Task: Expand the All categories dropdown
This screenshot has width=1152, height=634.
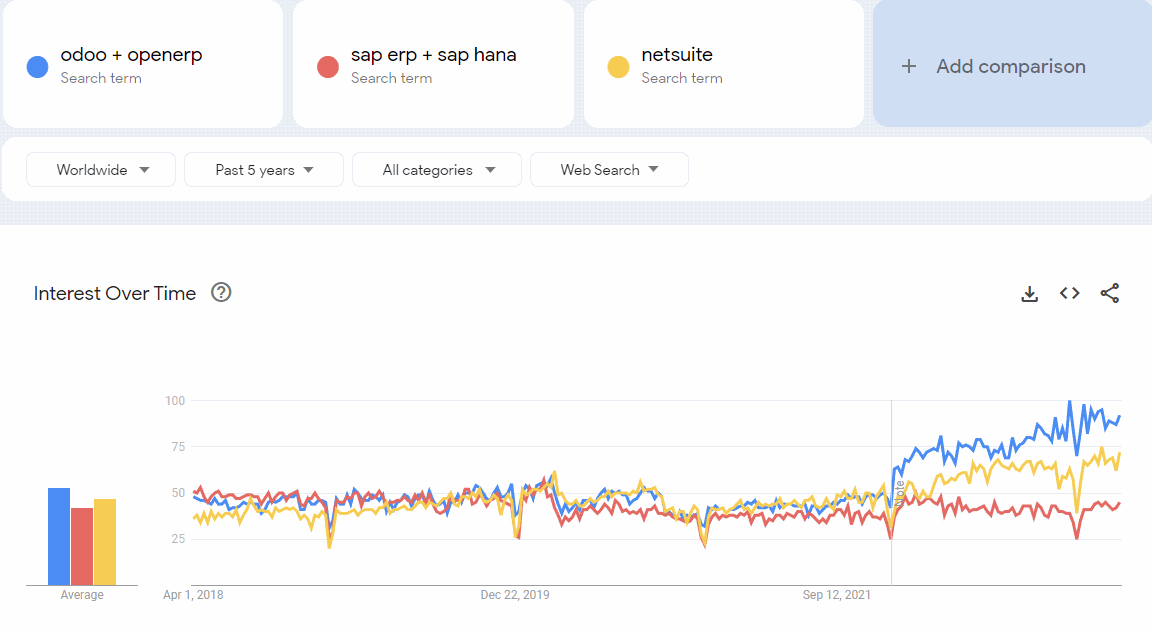Action: click(437, 170)
